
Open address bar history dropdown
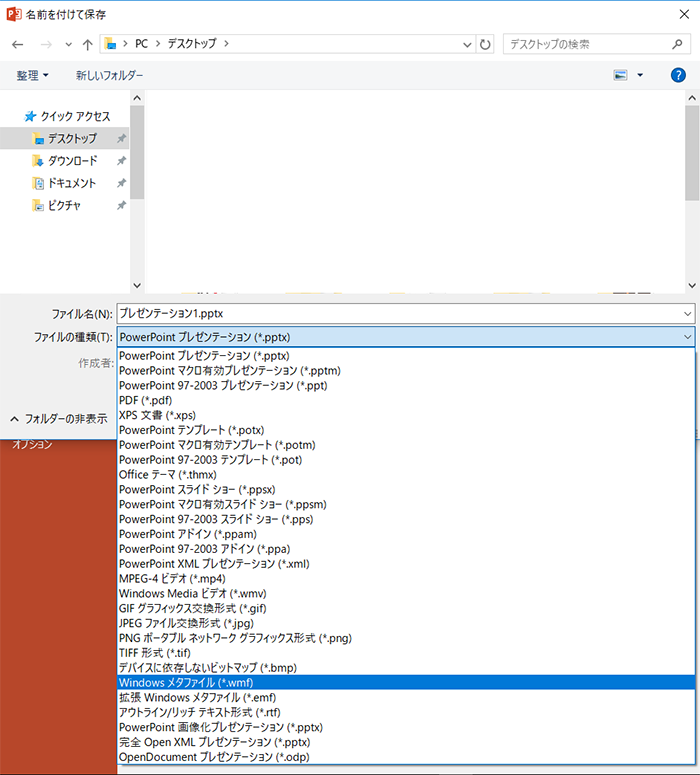coord(467,44)
